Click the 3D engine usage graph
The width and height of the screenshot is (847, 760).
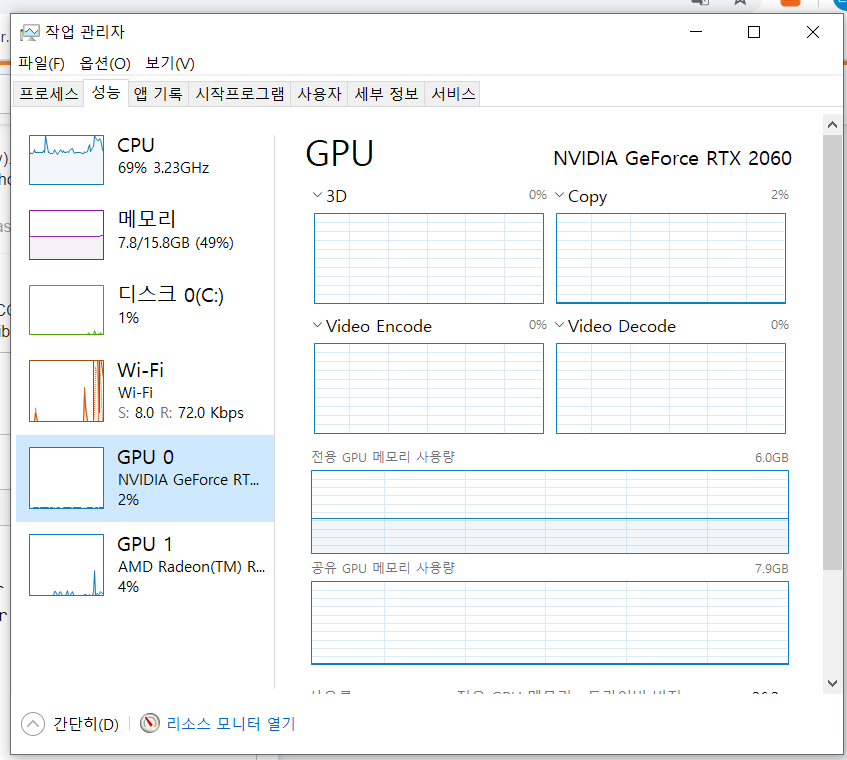(429, 258)
